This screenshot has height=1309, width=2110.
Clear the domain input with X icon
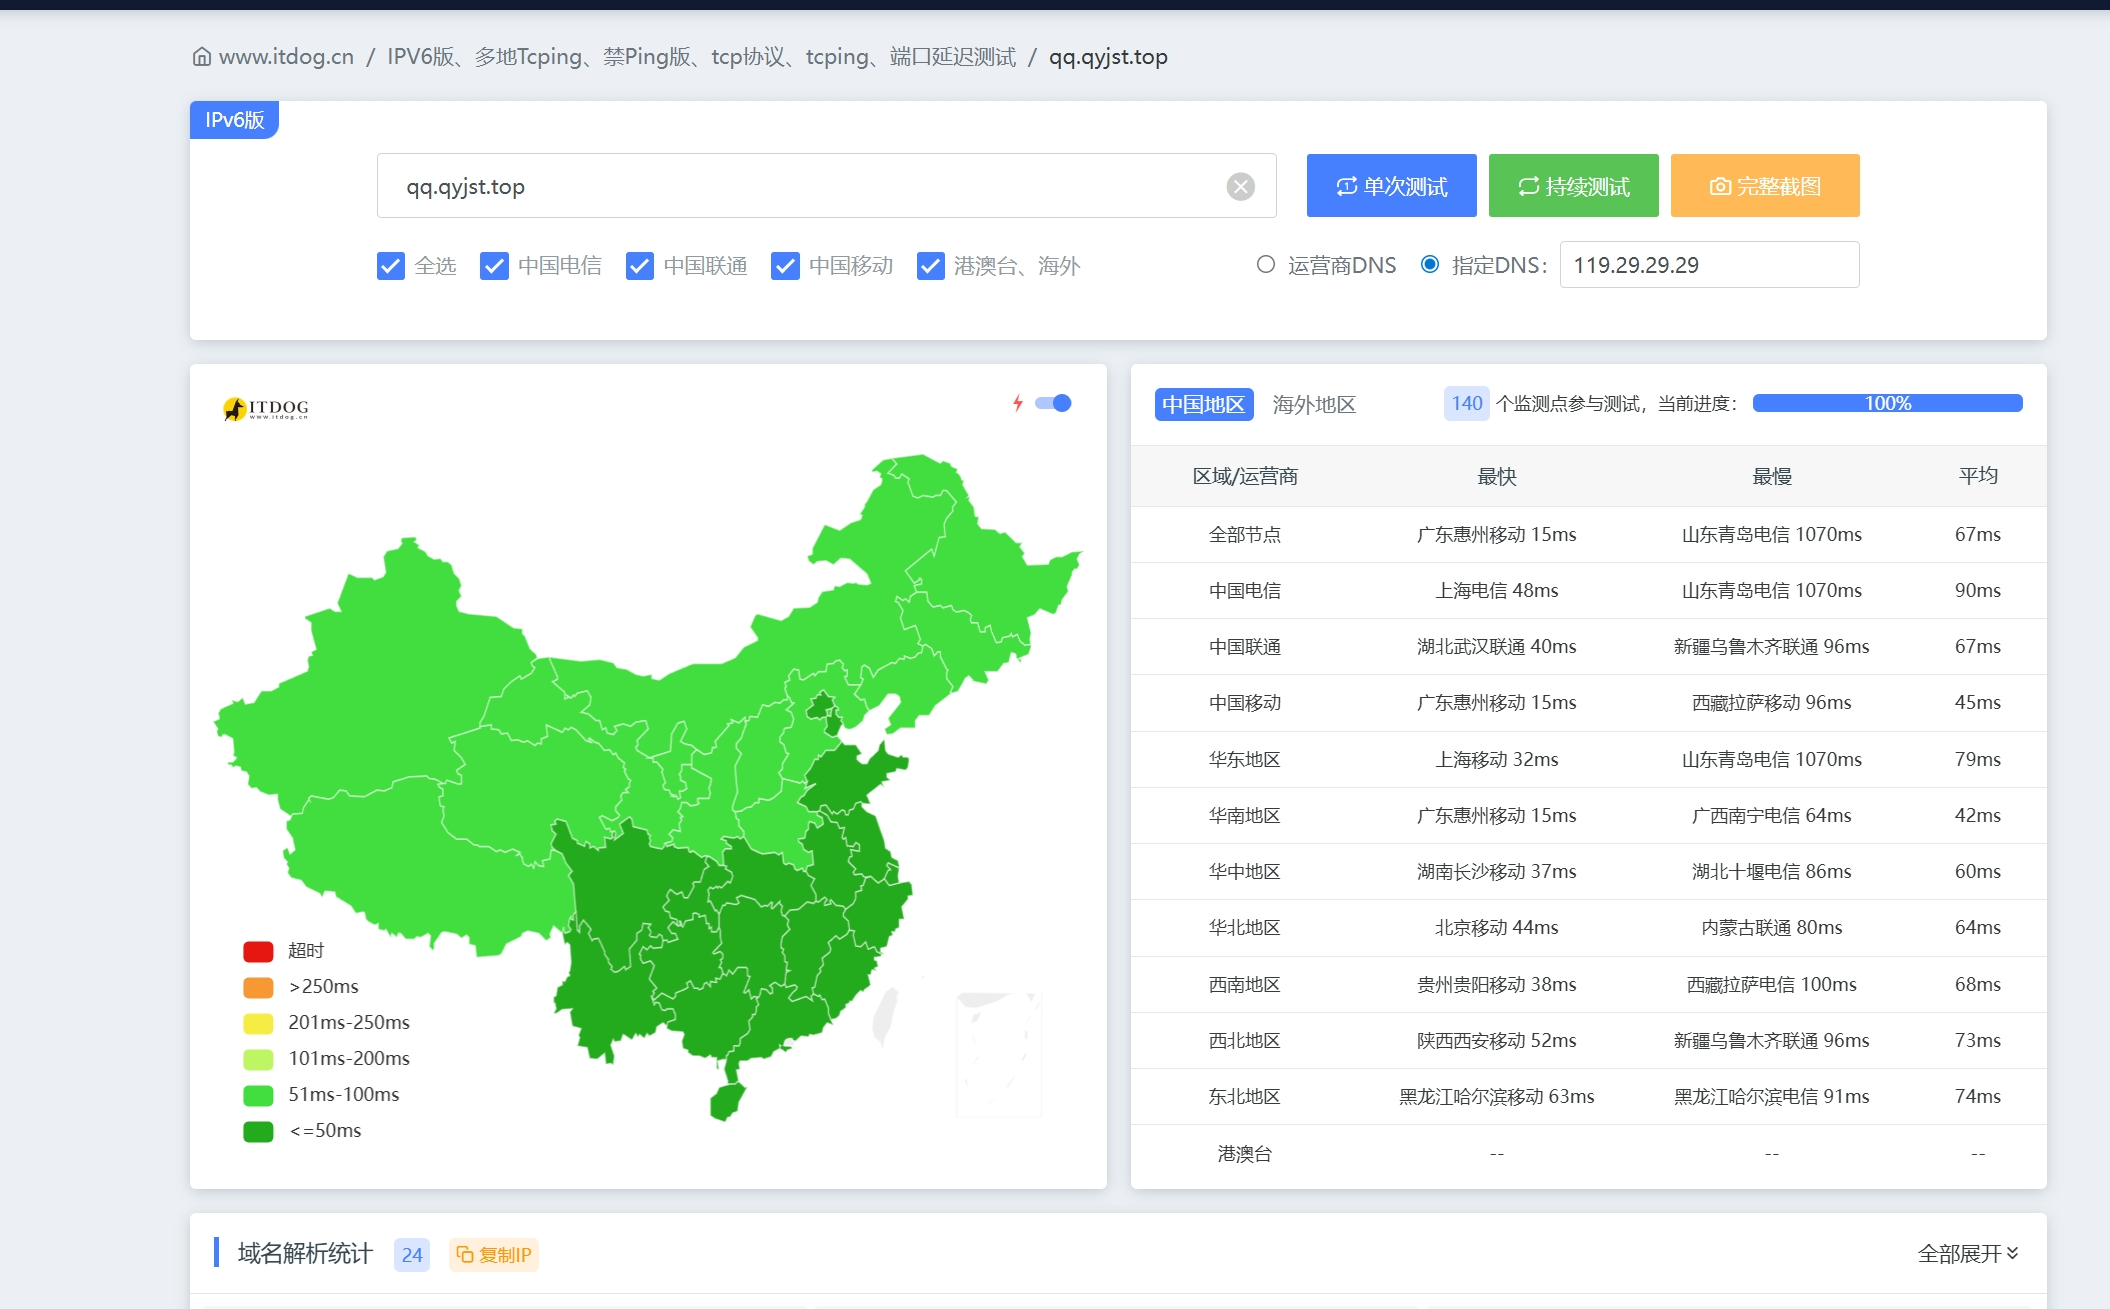[1240, 187]
